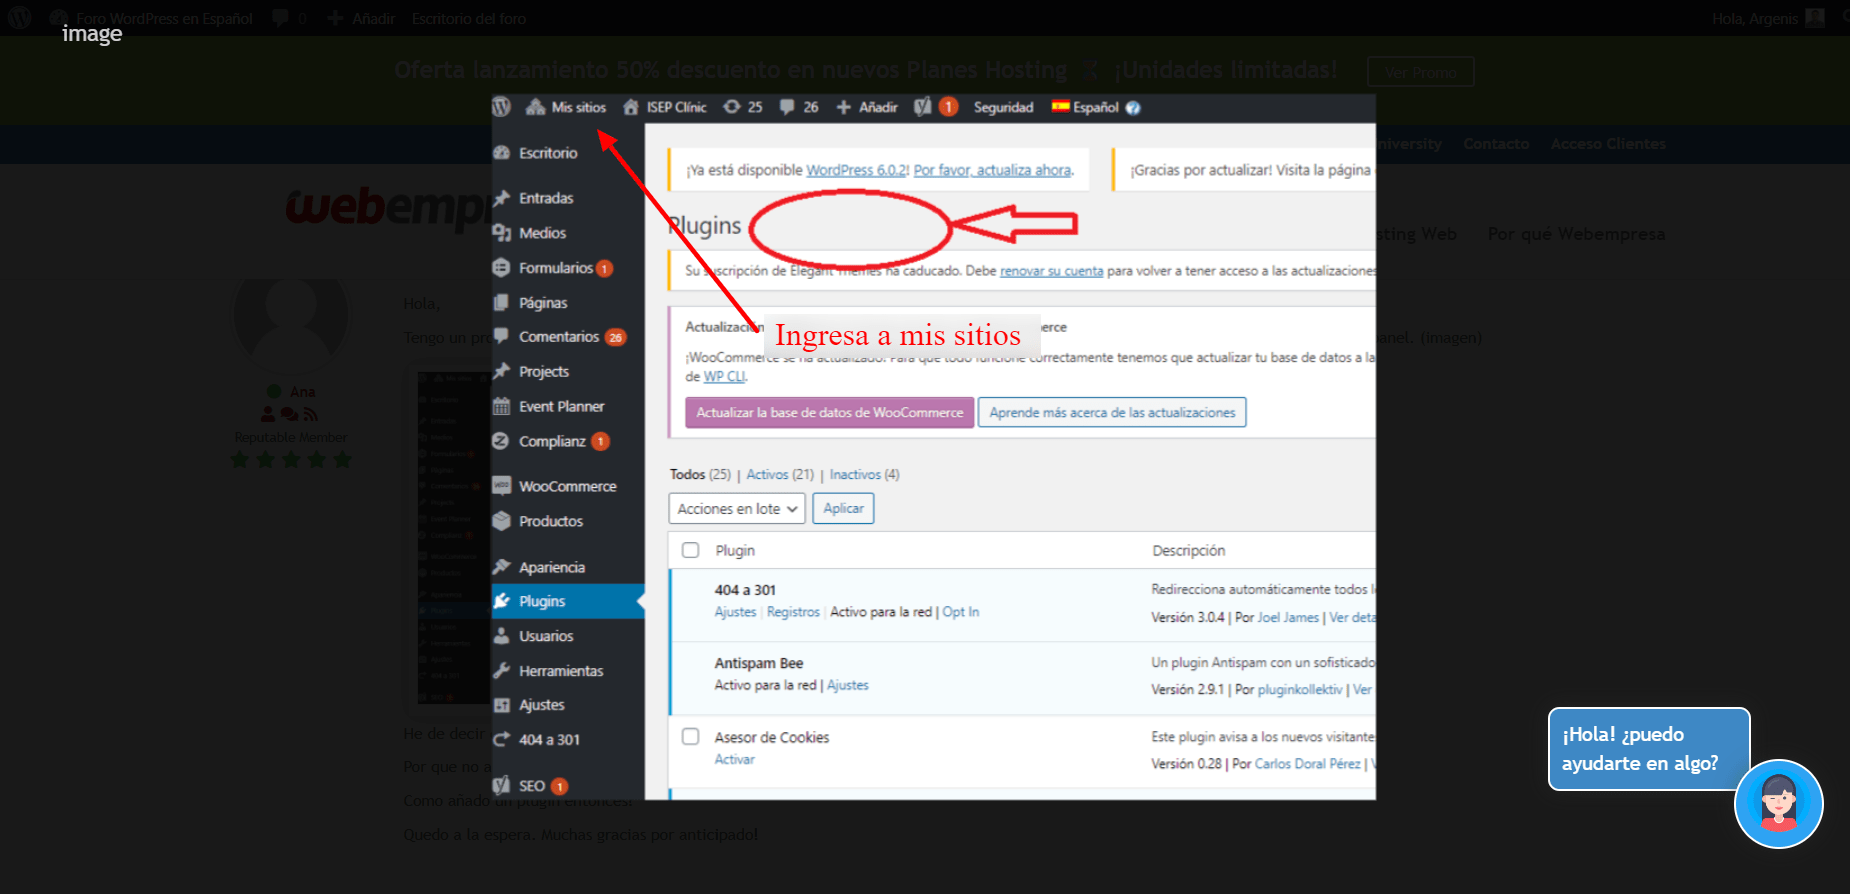Viewport: 1850px width, 894px height.
Task: Click Escritorio del foro in the background admin bar
Action: coord(469,19)
